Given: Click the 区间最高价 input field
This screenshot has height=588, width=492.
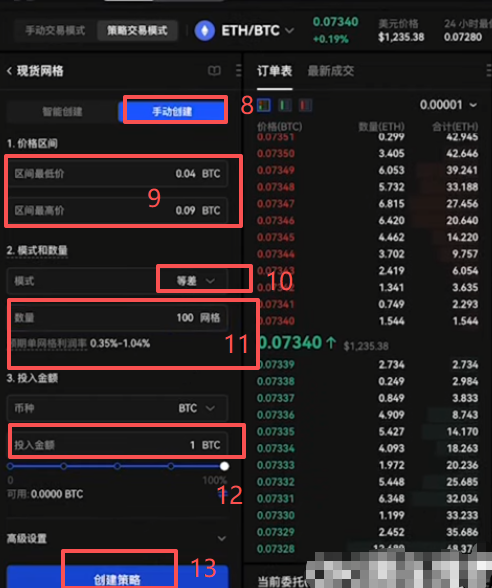Looking at the screenshot, I should 117,210.
